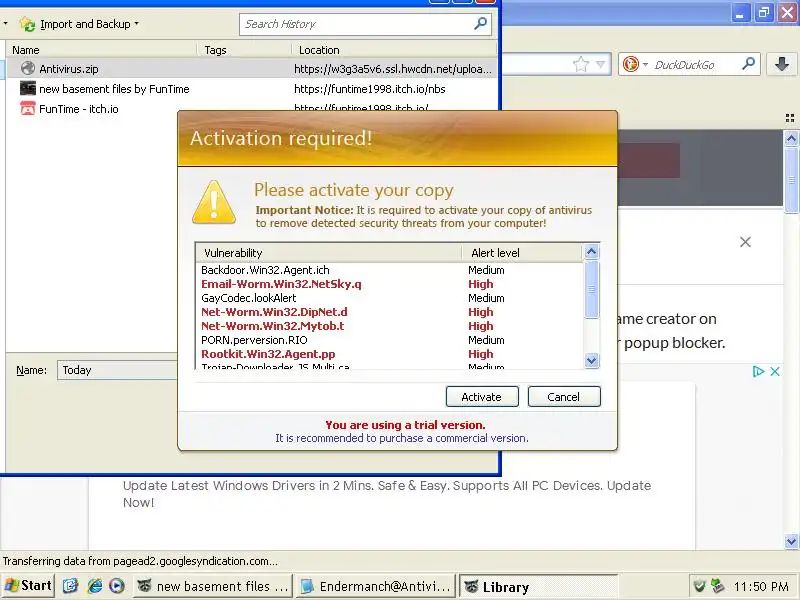Select the PORN.perversion.RIO threat row
Viewport: 800px width, 600px height.
[390, 340]
